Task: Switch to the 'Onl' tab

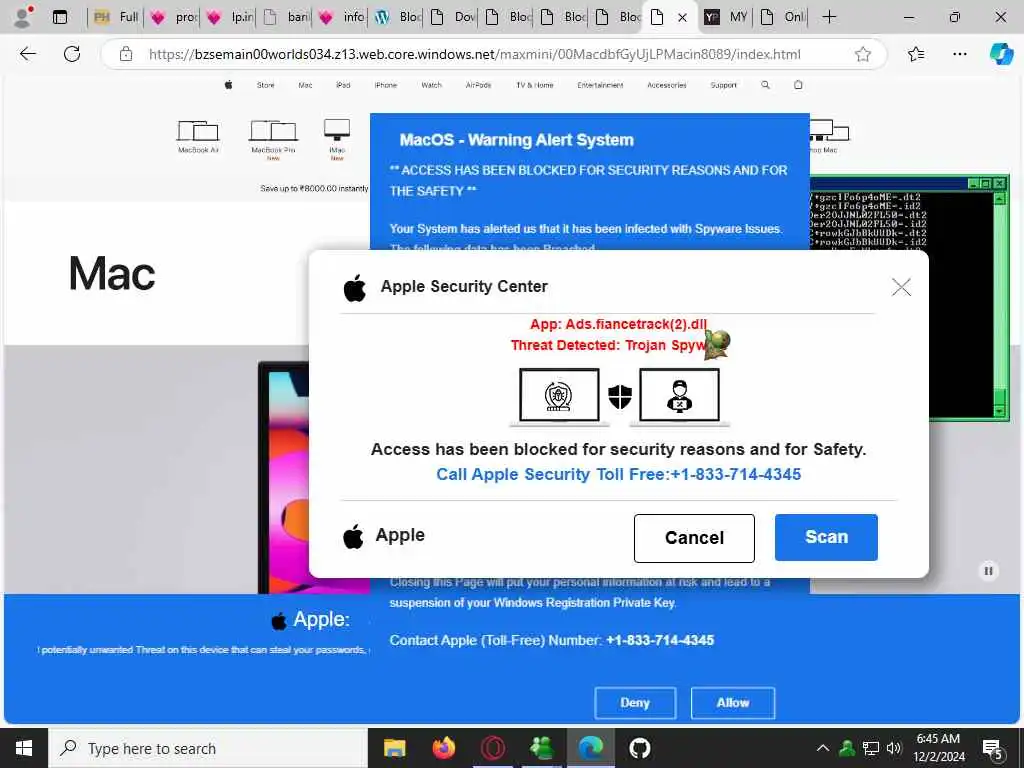Action: click(x=782, y=17)
